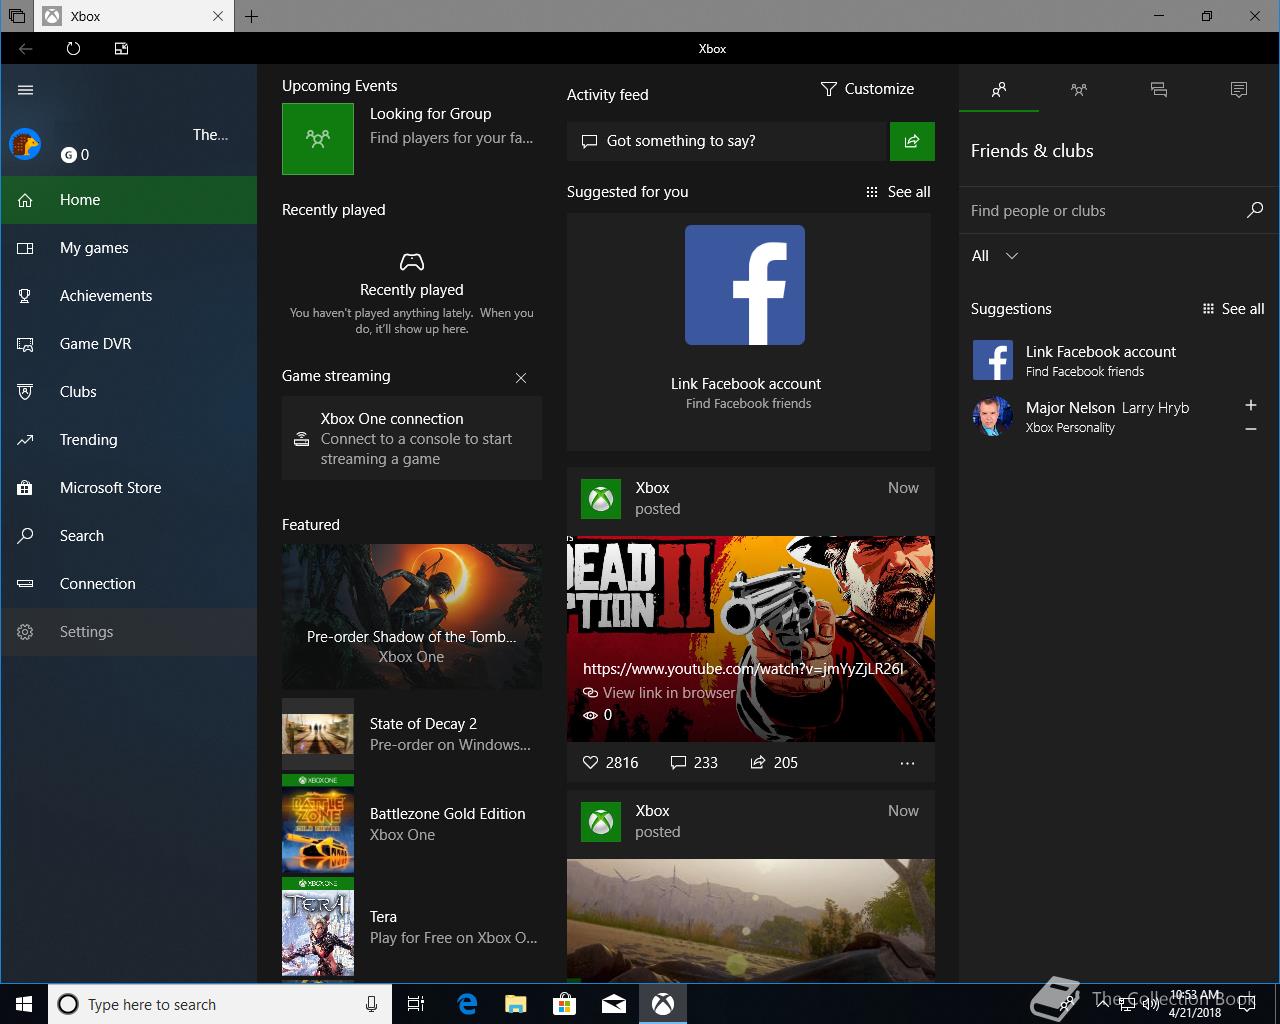Click View link in browser
Screen dimensions: 1280x1024
pyautogui.click(x=660, y=692)
